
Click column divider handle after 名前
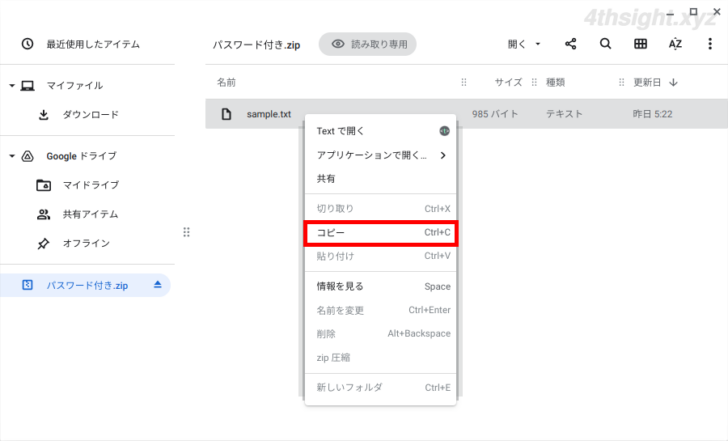coord(463,83)
